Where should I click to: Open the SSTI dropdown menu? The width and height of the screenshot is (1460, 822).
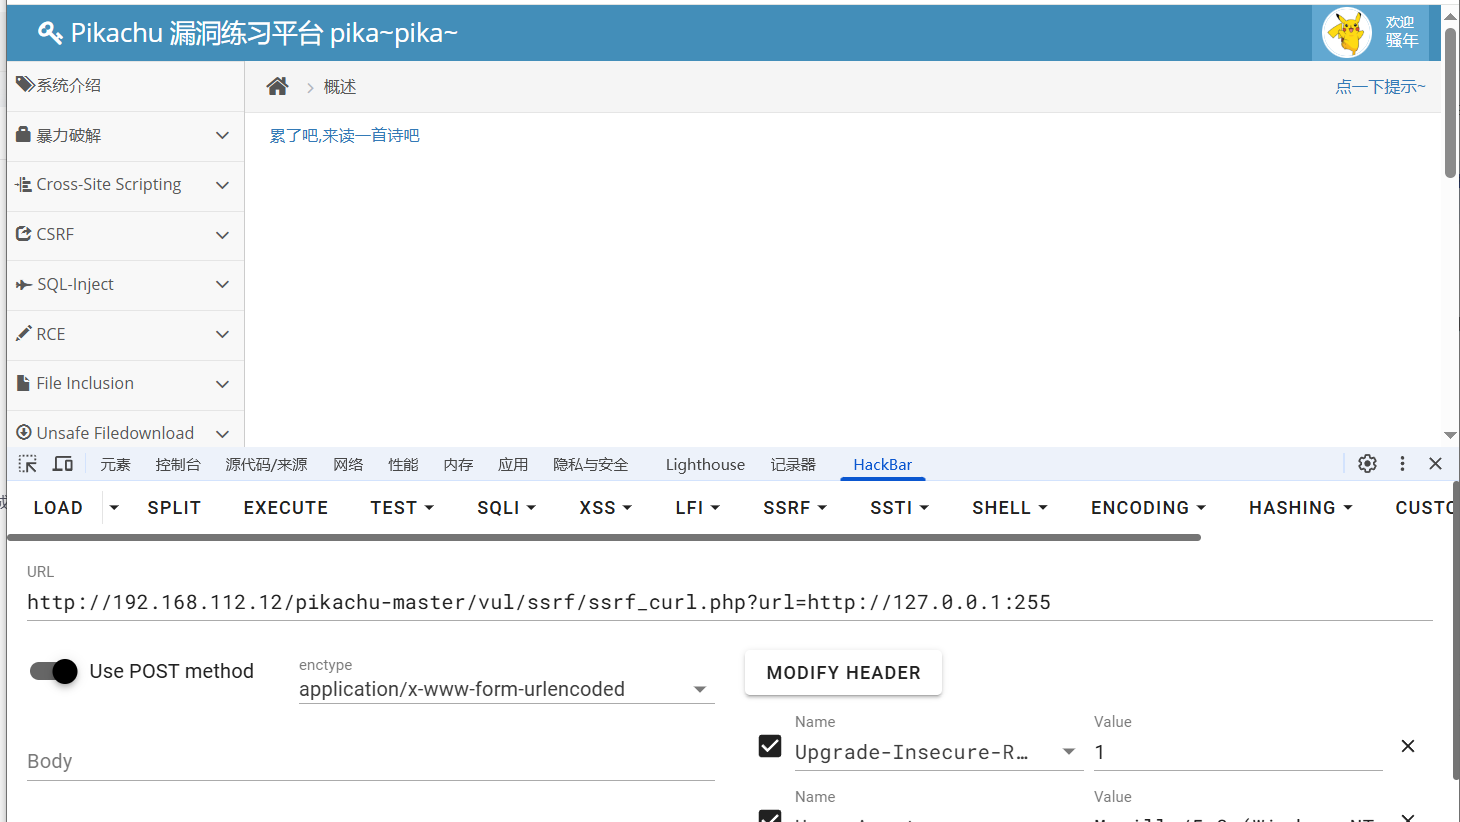coord(900,508)
